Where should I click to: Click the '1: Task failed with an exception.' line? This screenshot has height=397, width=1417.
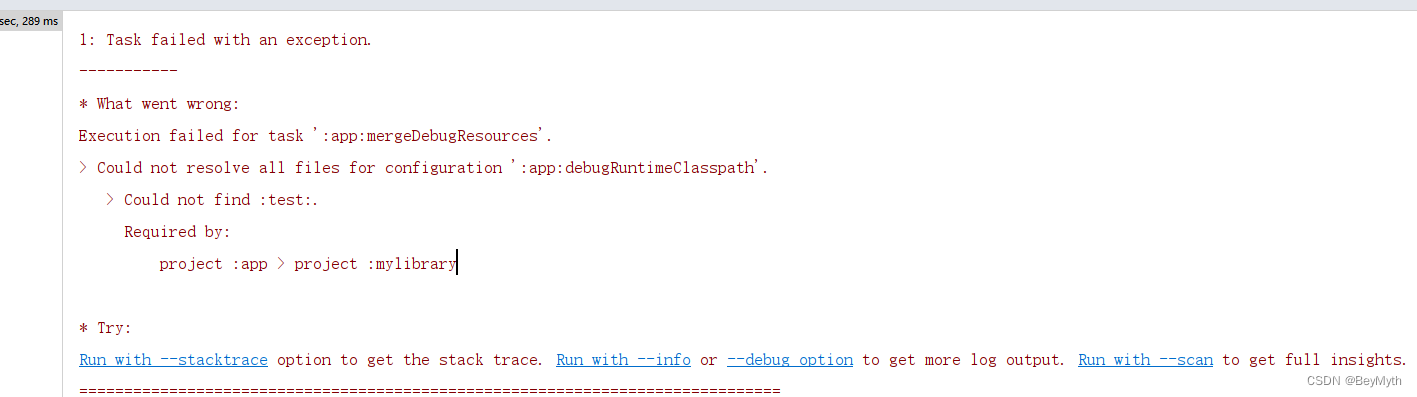coord(225,40)
